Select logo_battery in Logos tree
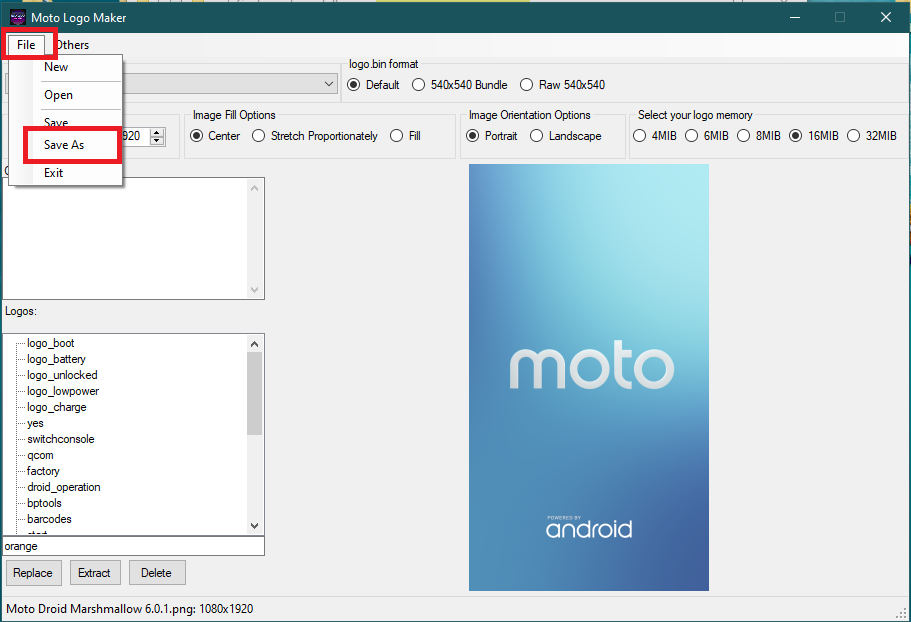Viewport: 911px width, 622px height. point(56,359)
